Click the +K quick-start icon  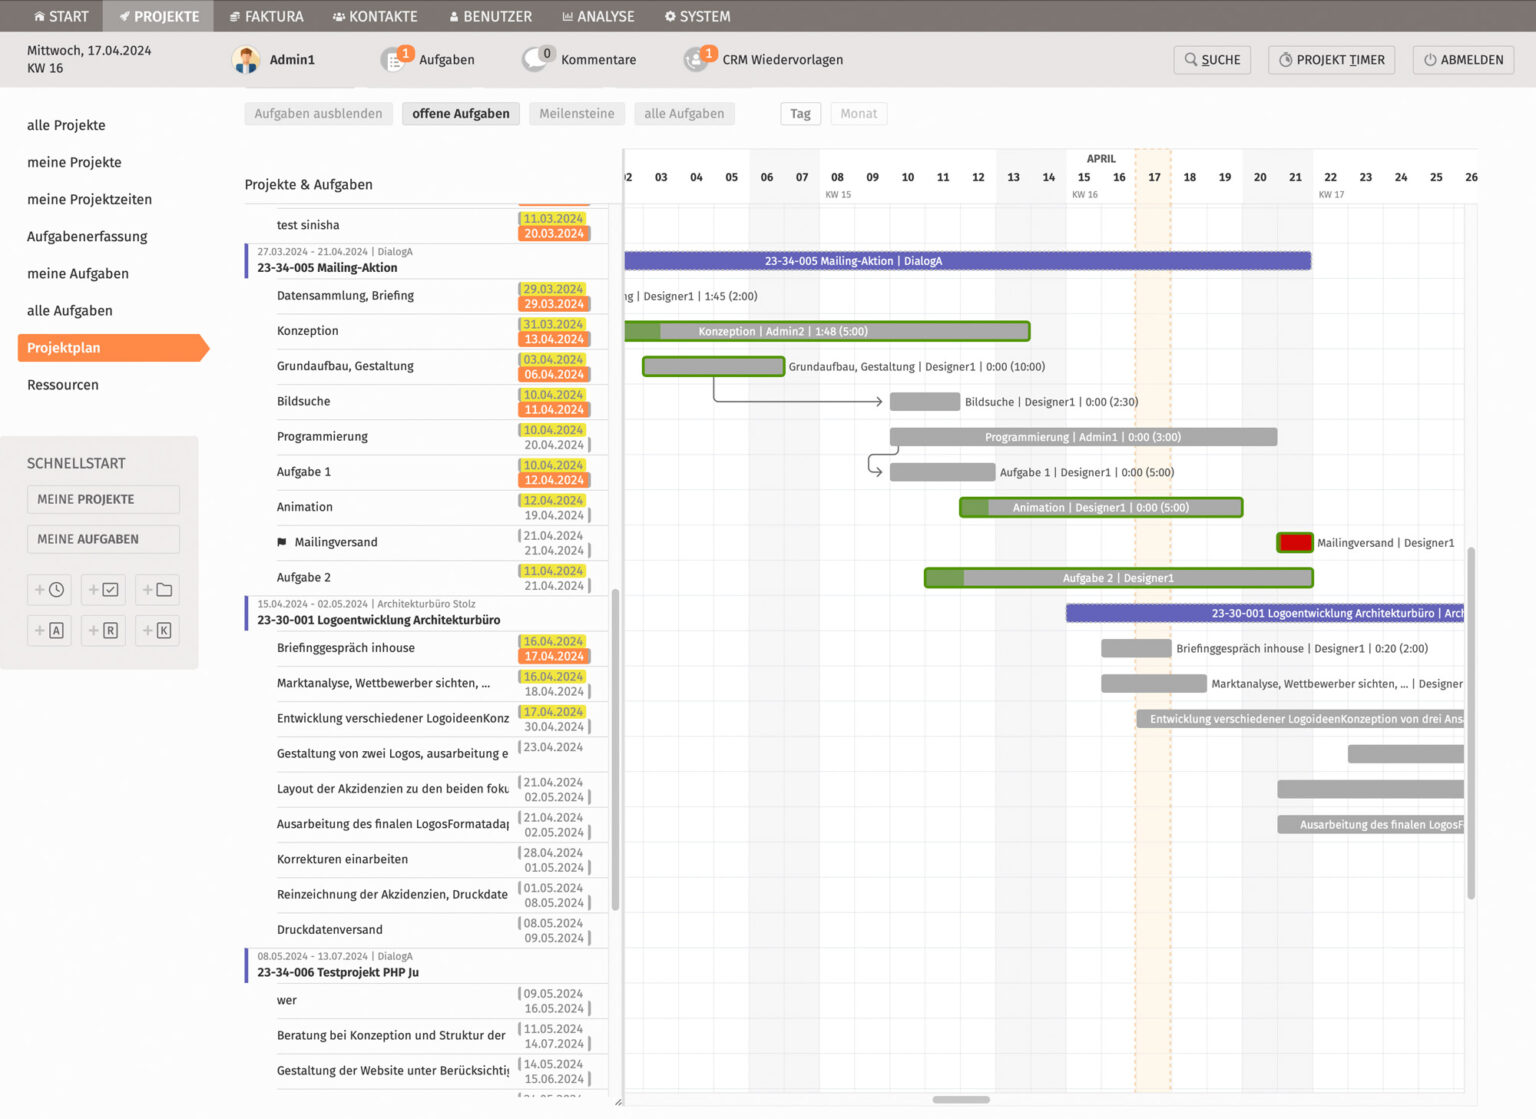tap(157, 630)
